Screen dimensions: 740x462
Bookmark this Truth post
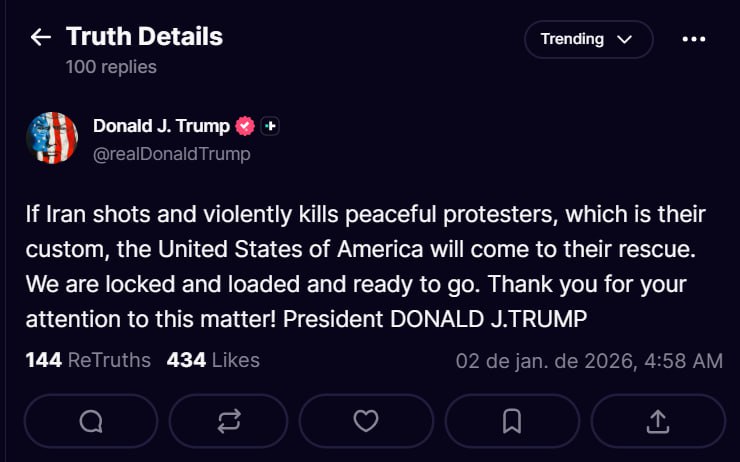512,421
